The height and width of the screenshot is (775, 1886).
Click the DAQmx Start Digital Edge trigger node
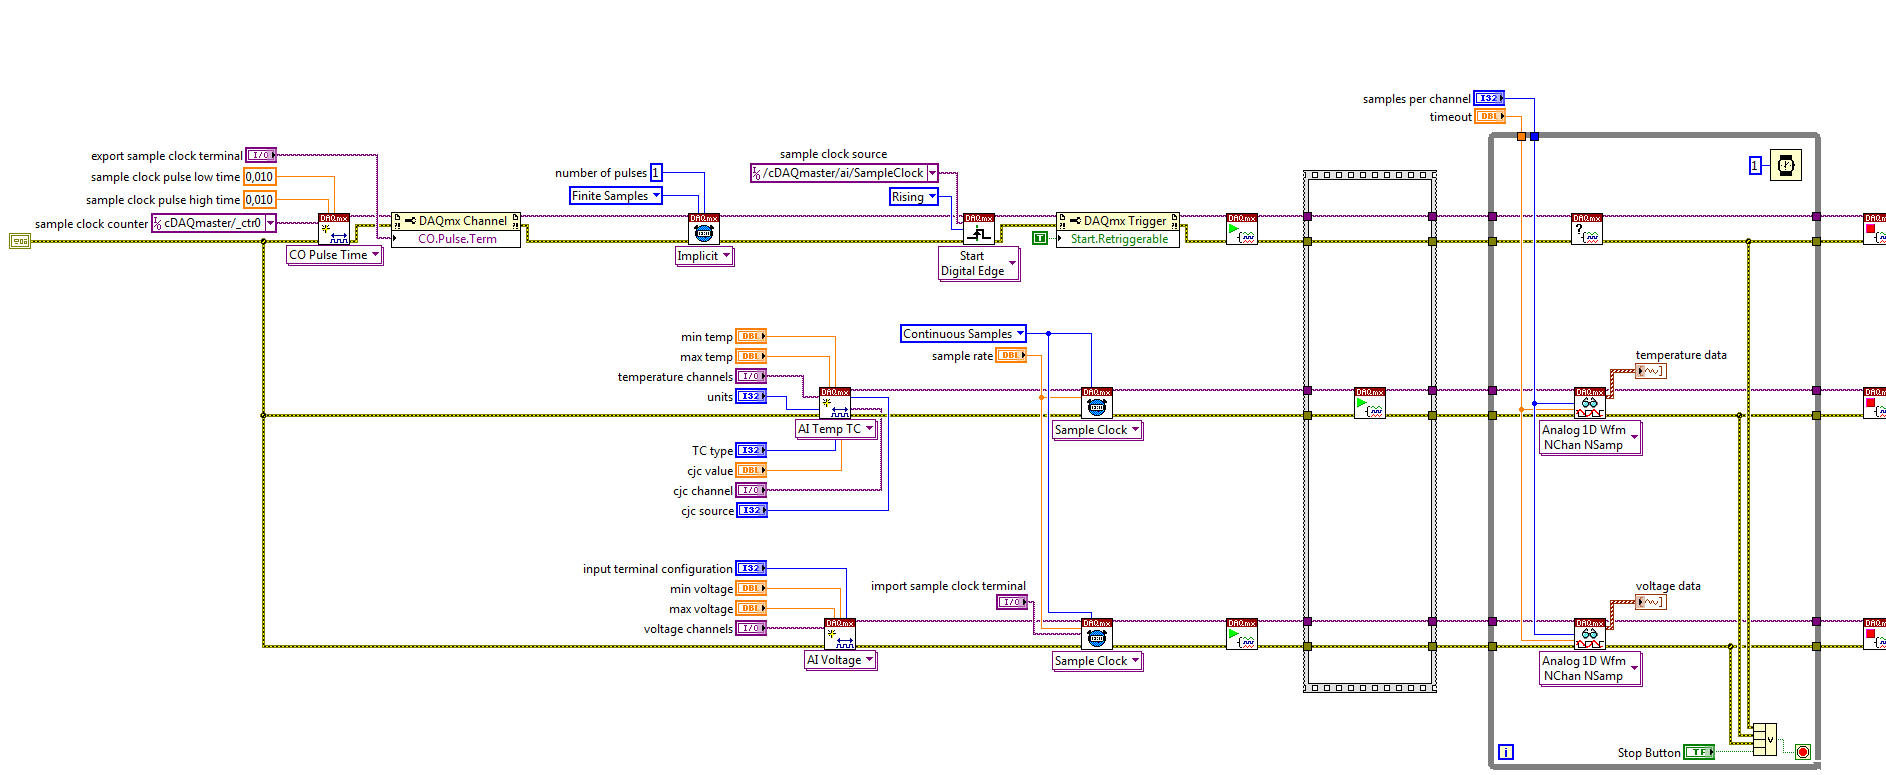tap(979, 229)
